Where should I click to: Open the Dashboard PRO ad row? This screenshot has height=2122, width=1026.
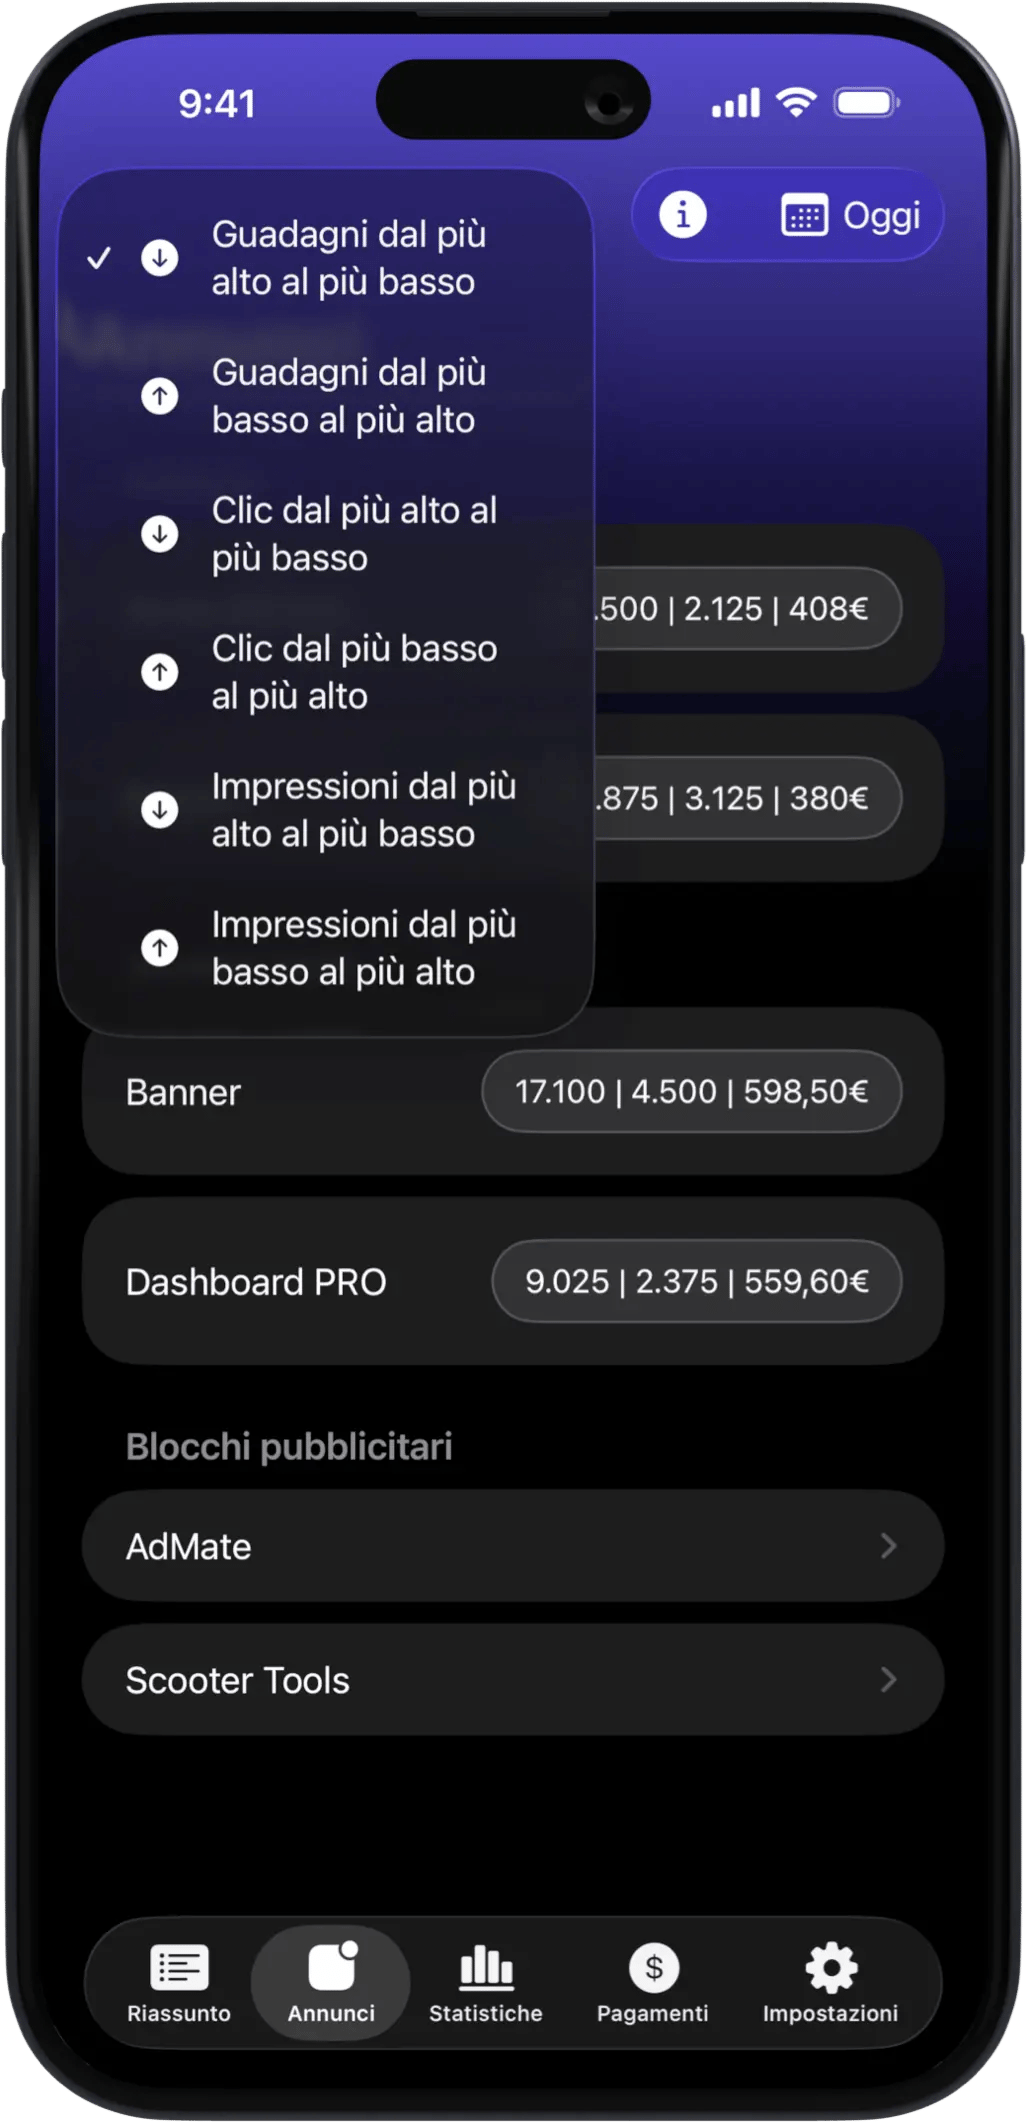click(256, 1282)
